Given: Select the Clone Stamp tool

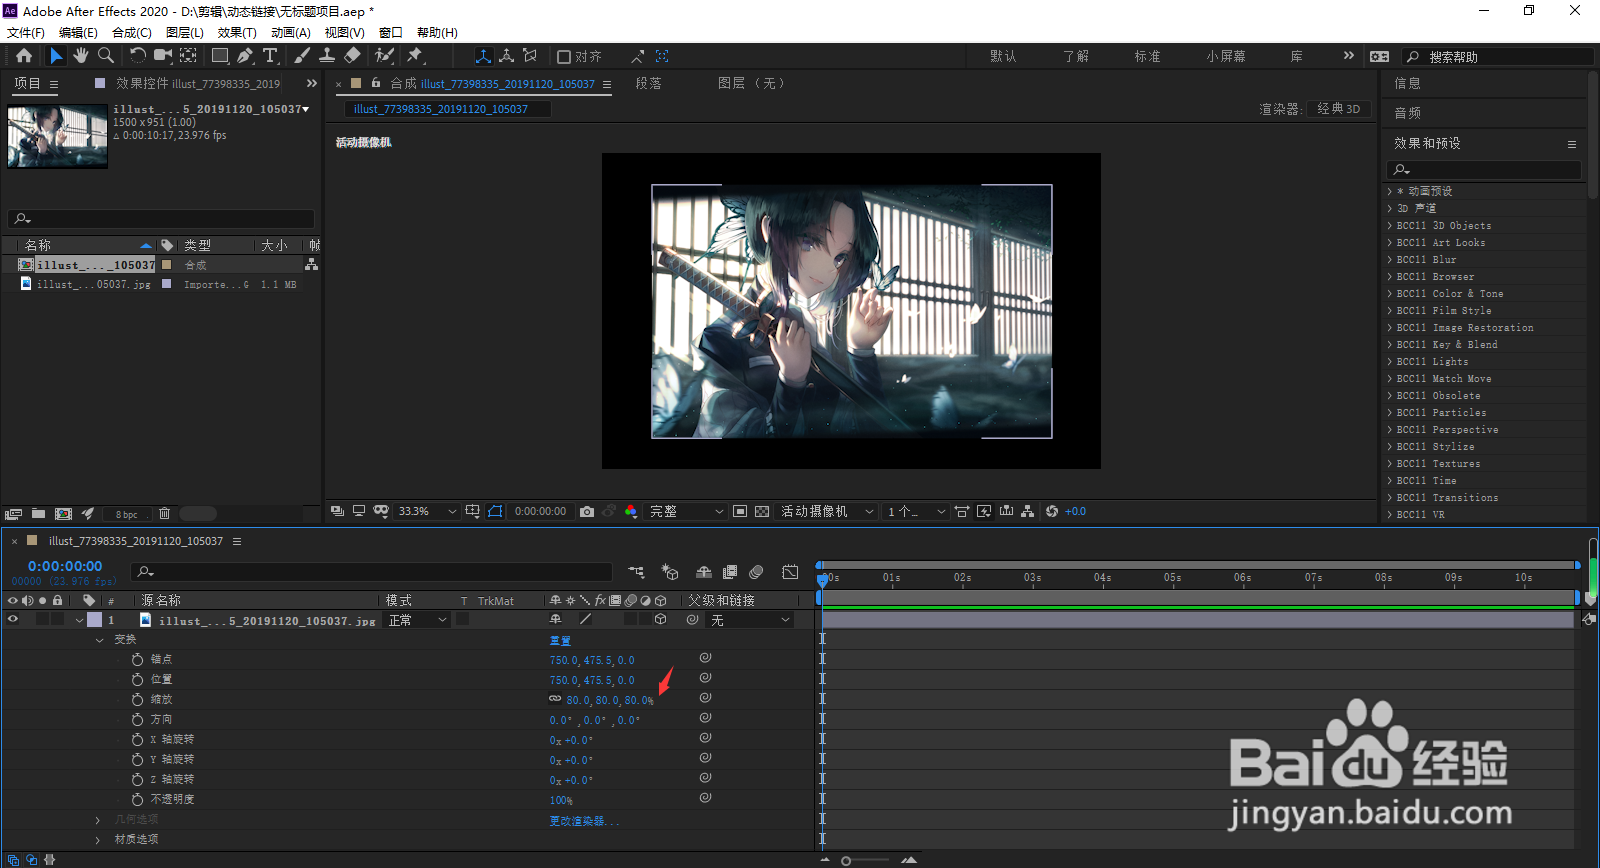Looking at the screenshot, I should pyautogui.click(x=327, y=56).
